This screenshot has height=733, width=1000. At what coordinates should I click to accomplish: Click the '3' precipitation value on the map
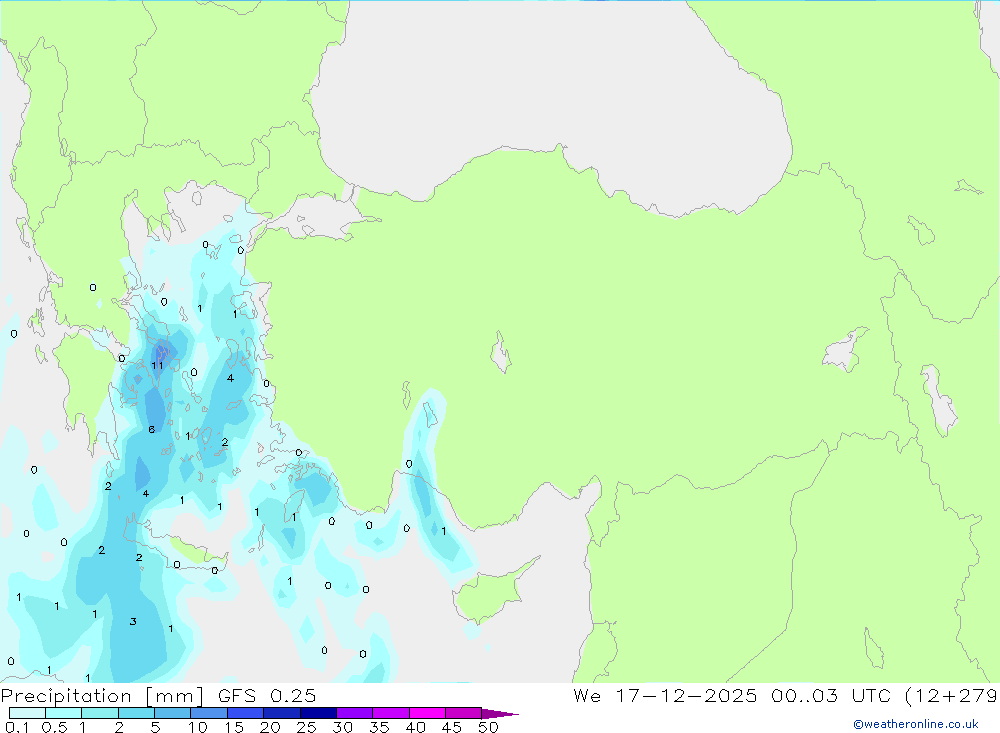pyautogui.click(x=133, y=621)
